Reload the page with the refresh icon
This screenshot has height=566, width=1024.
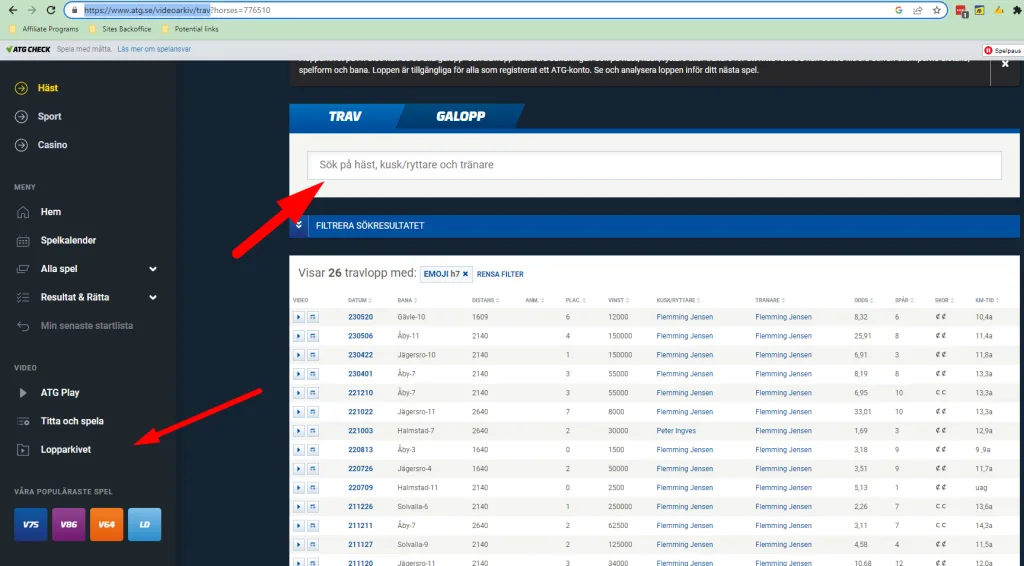[51, 10]
